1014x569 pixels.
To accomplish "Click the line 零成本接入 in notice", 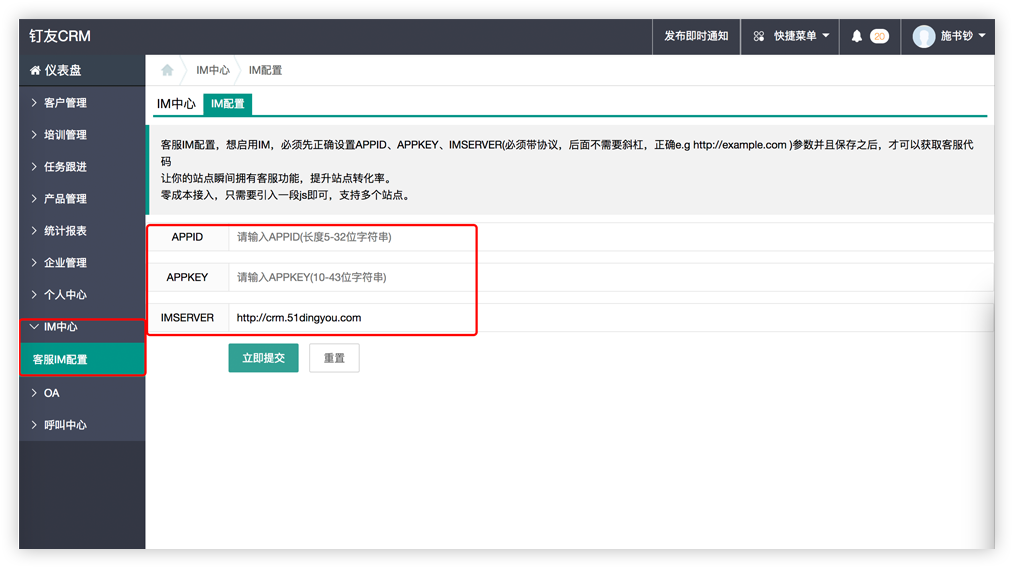I will point(285,195).
